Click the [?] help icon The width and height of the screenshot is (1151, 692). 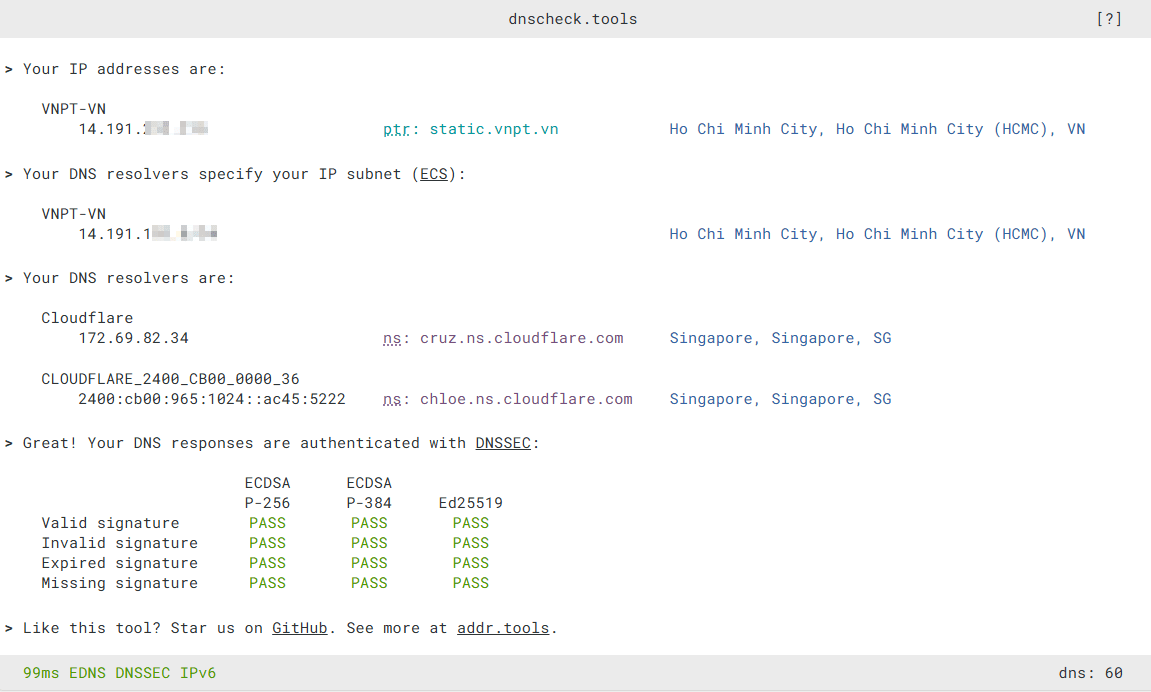click(1109, 19)
